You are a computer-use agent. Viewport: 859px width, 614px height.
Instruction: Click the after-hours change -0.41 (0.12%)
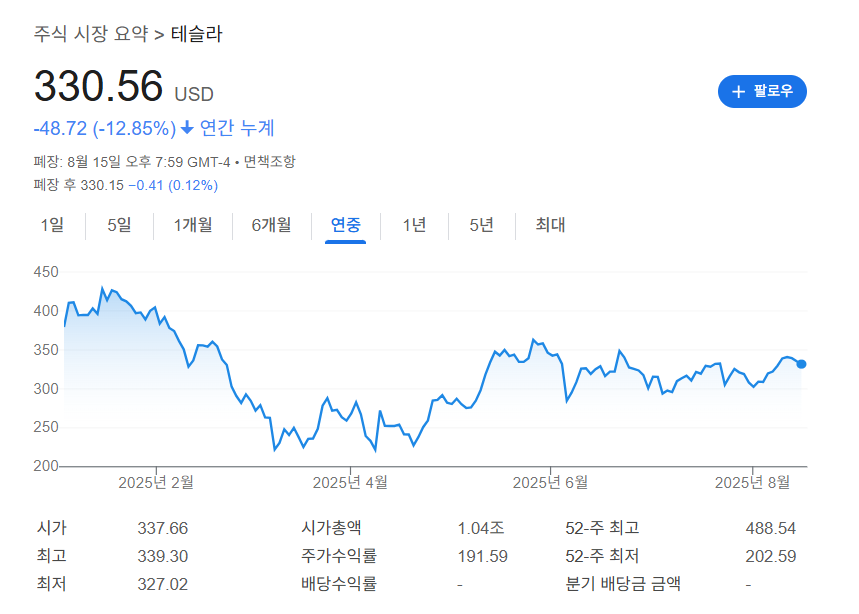(173, 185)
